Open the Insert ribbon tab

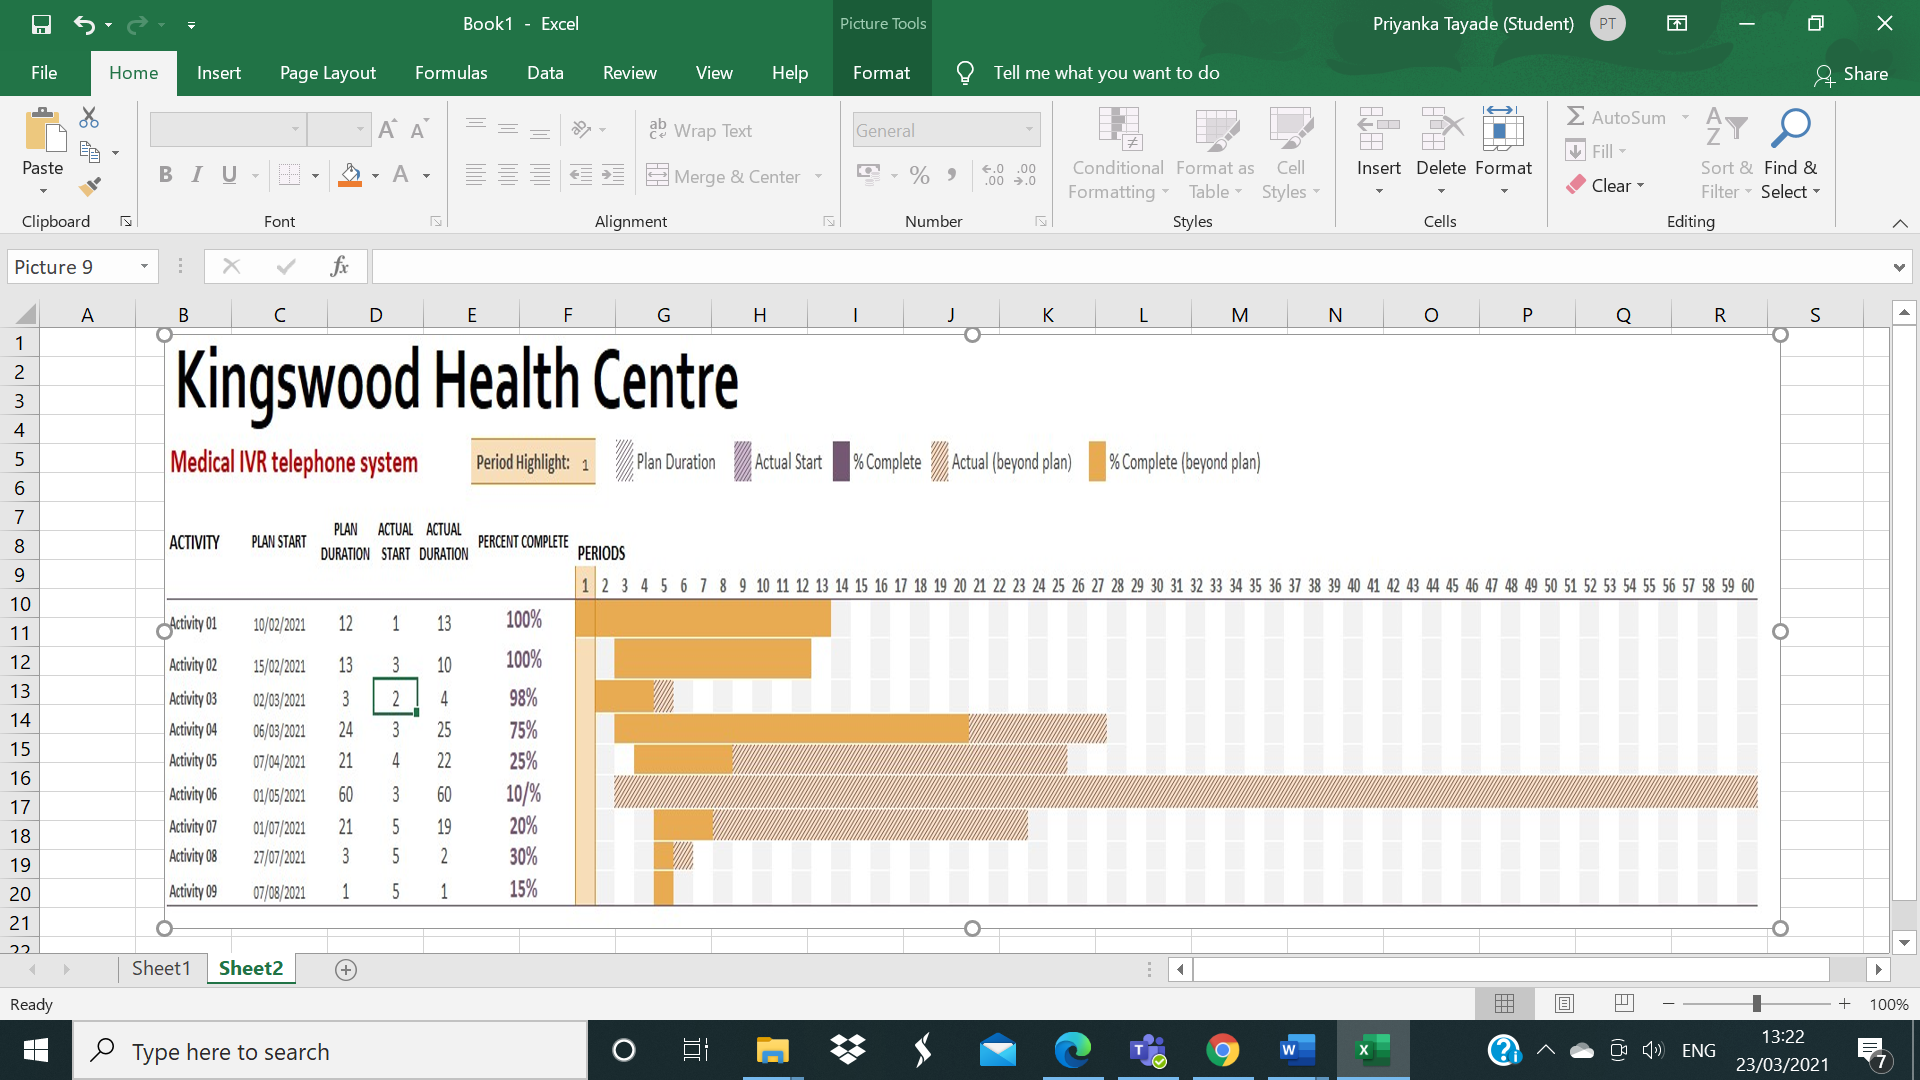(x=218, y=73)
